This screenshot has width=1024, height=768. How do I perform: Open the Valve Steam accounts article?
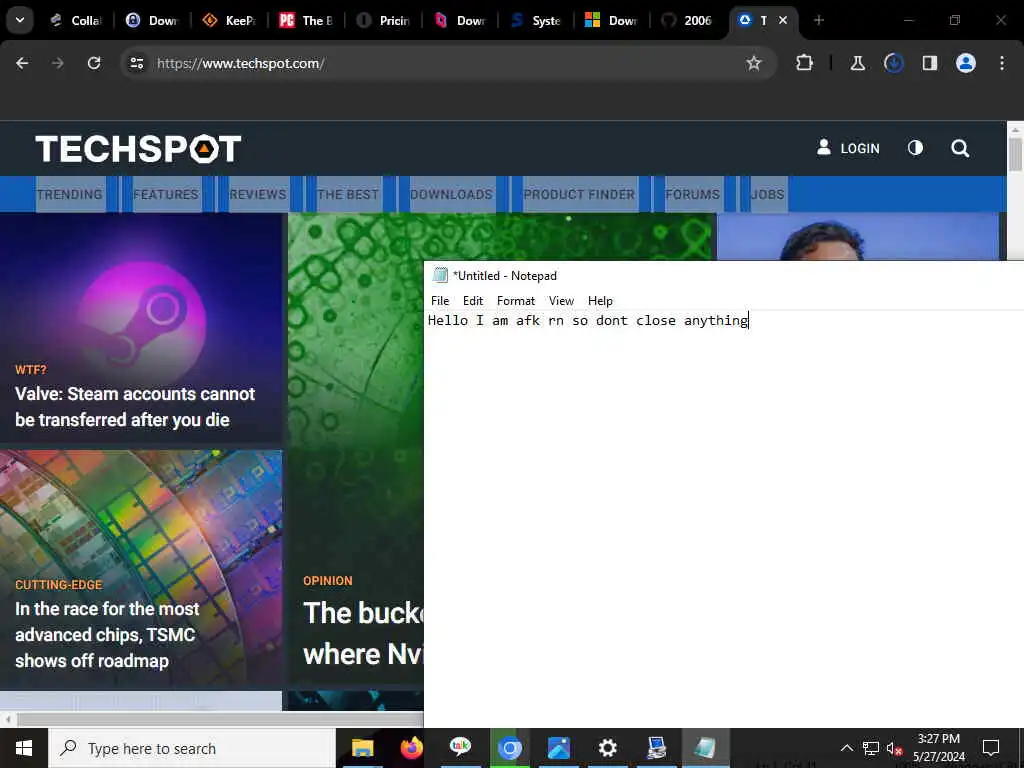coord(135,407)
